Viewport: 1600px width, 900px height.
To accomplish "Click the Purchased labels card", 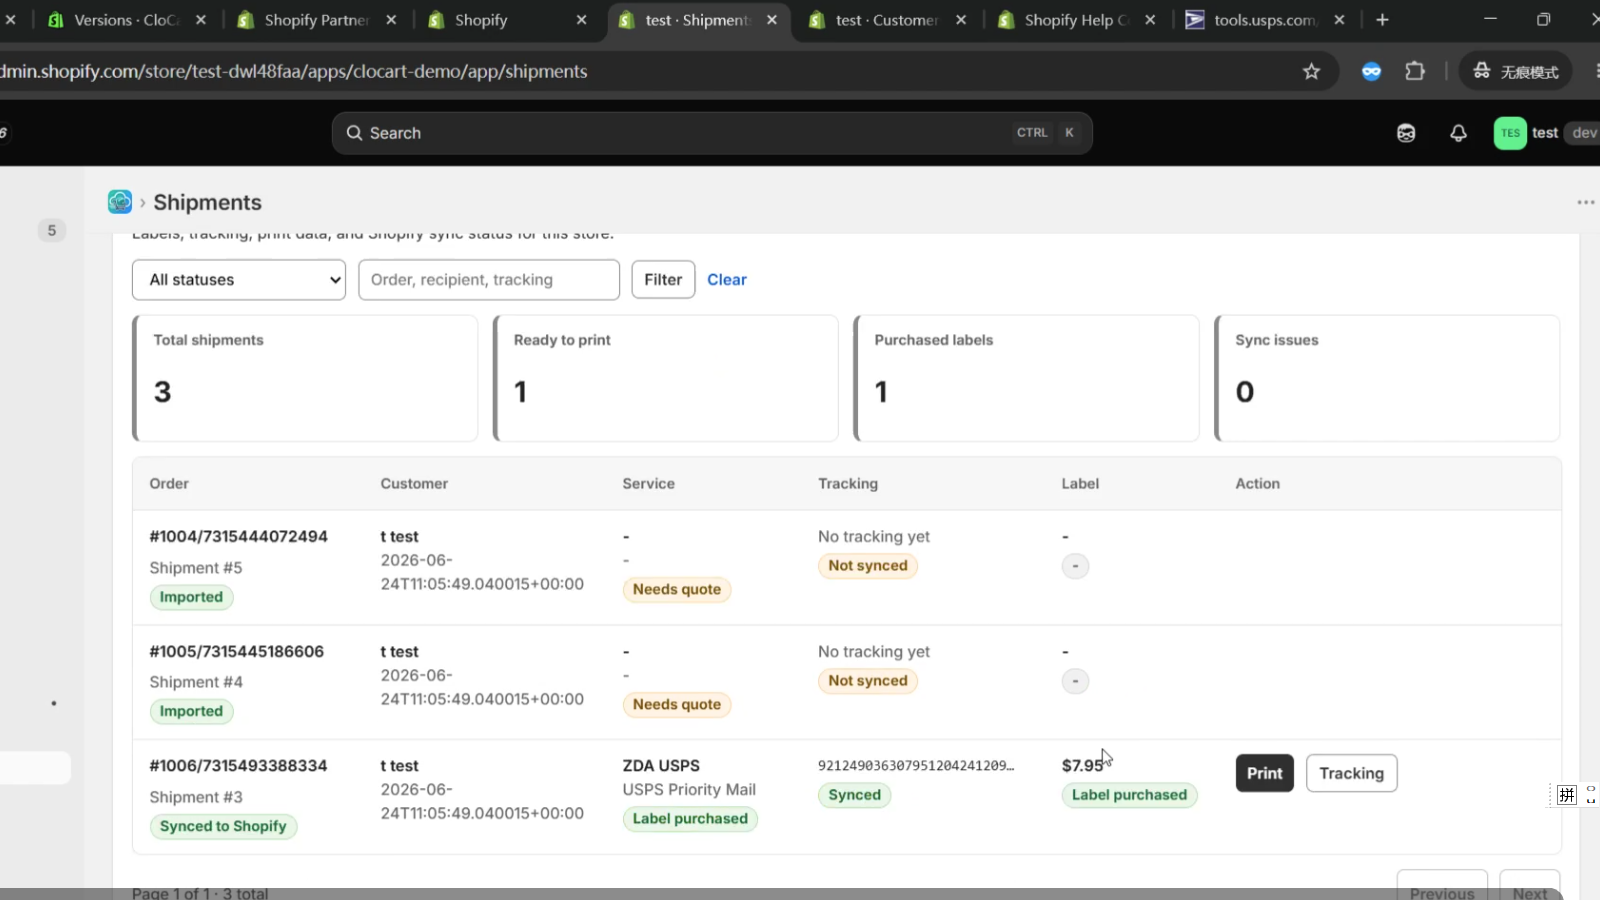I will click(1026, 378).
